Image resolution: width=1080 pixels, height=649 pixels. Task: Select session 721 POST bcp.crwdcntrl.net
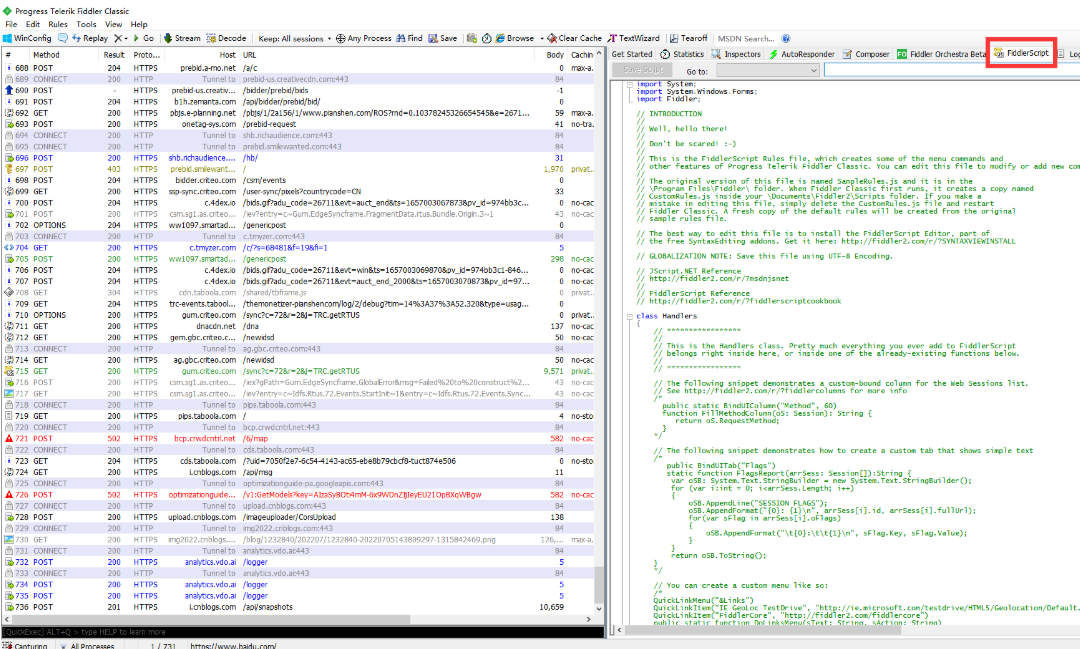coord(298,439)
